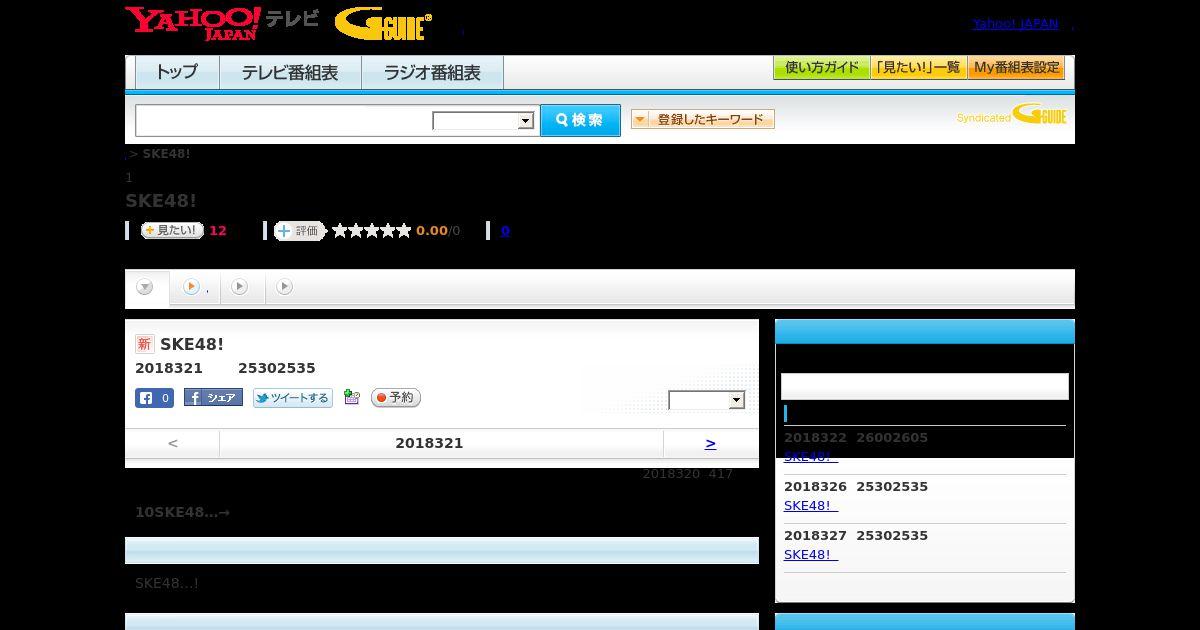Click the 予約 record button

click(396, 398)
